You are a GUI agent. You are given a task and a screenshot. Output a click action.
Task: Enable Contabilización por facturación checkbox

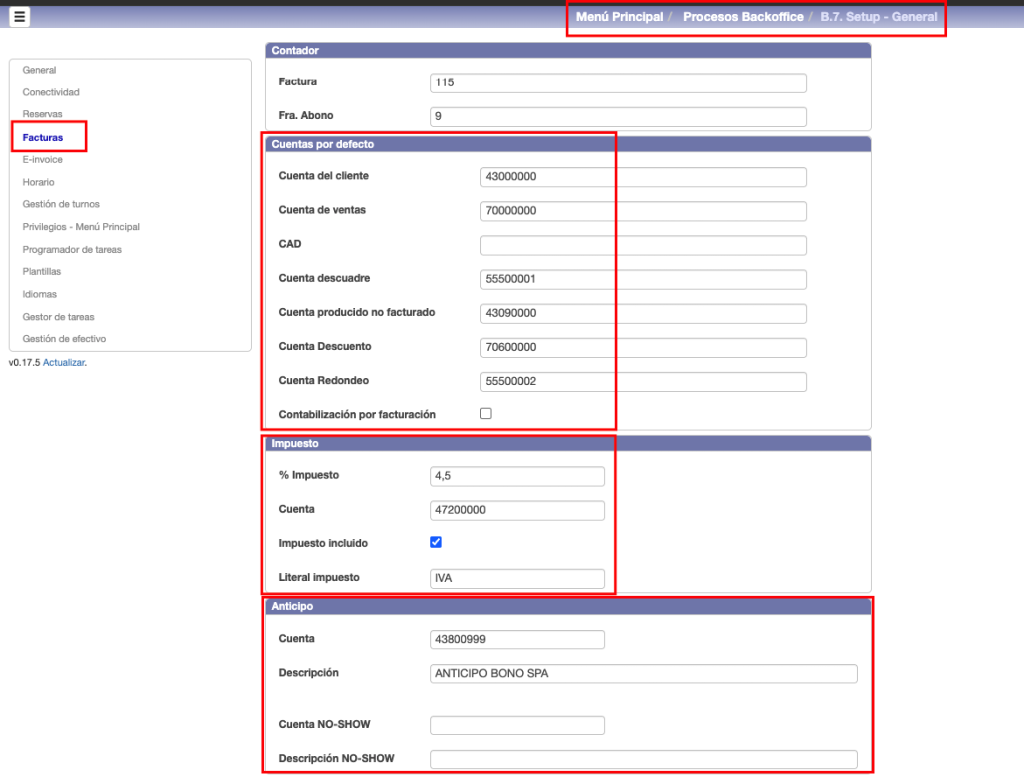pyautogui.click(x=486, y=414)
